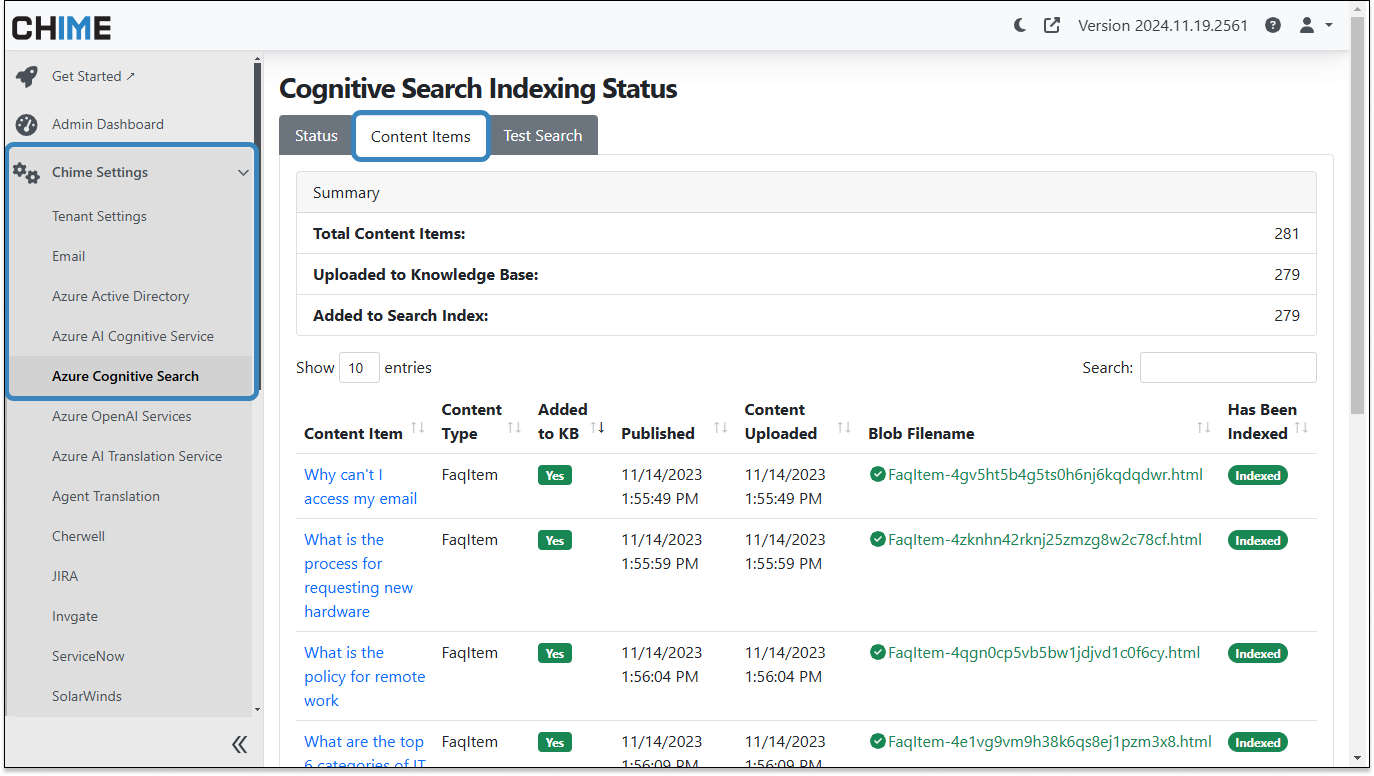
Task: Toggle dark mode moon icon
Action: point(1020,26)
